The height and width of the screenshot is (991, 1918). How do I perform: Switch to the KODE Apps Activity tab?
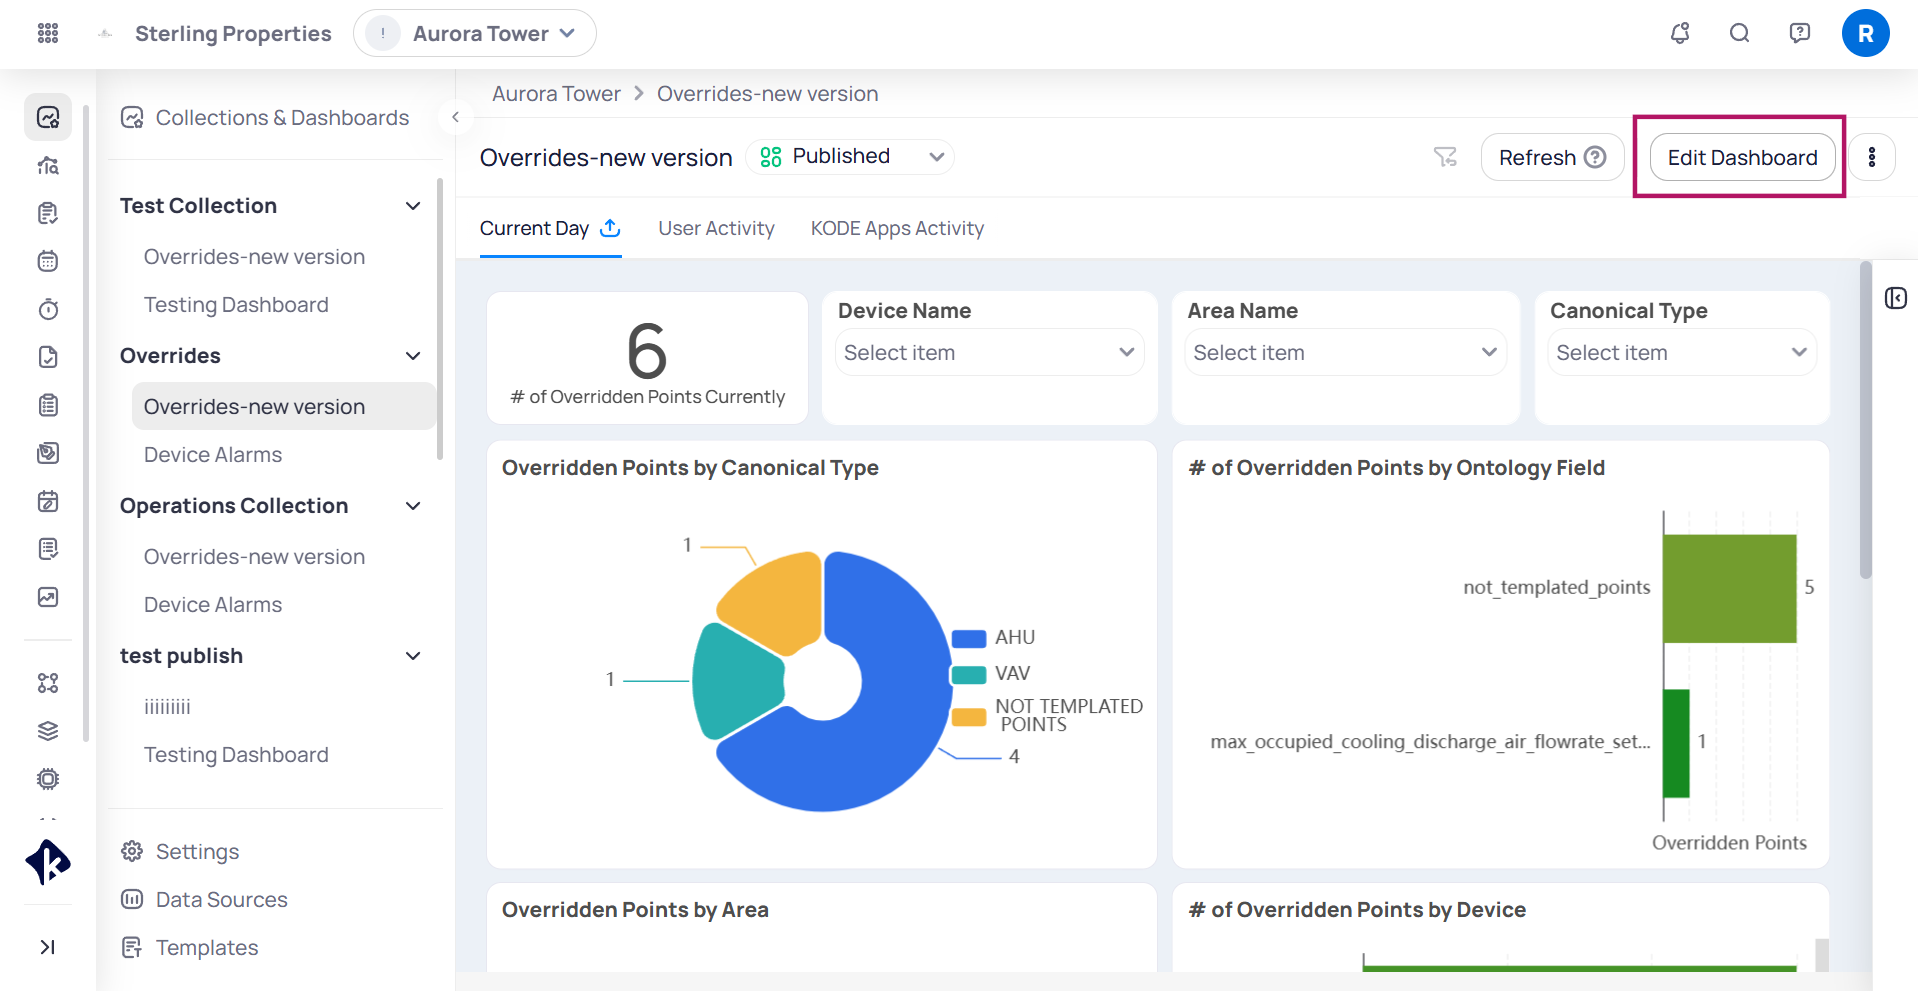[x=897, y=229]
